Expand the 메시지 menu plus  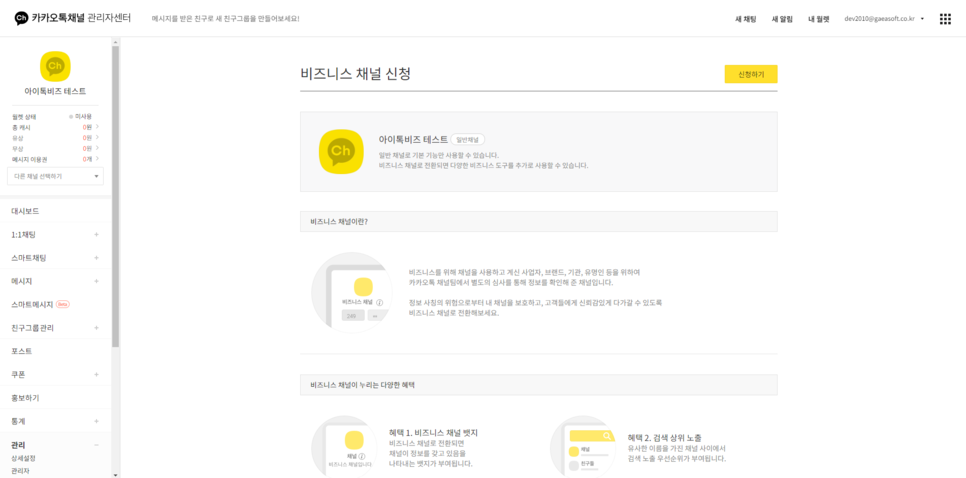pos(96,282)
